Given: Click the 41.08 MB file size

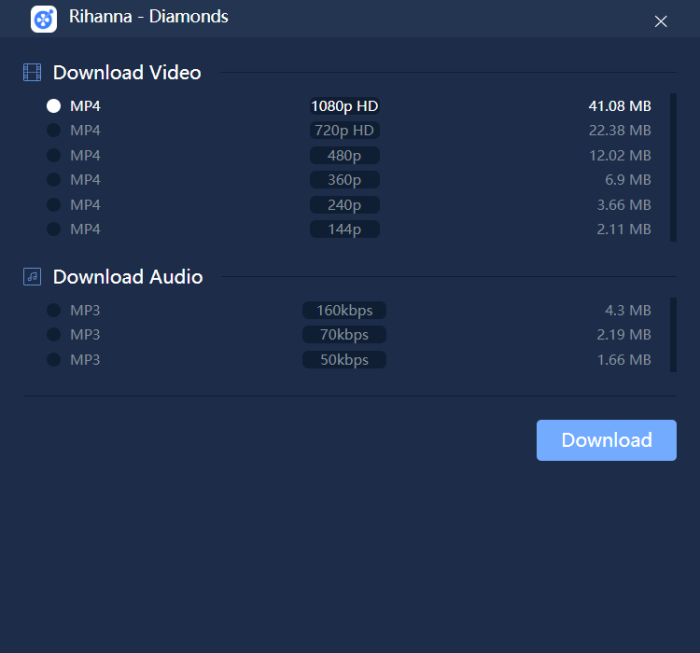Looking at the screenshot, I should 620,106.
